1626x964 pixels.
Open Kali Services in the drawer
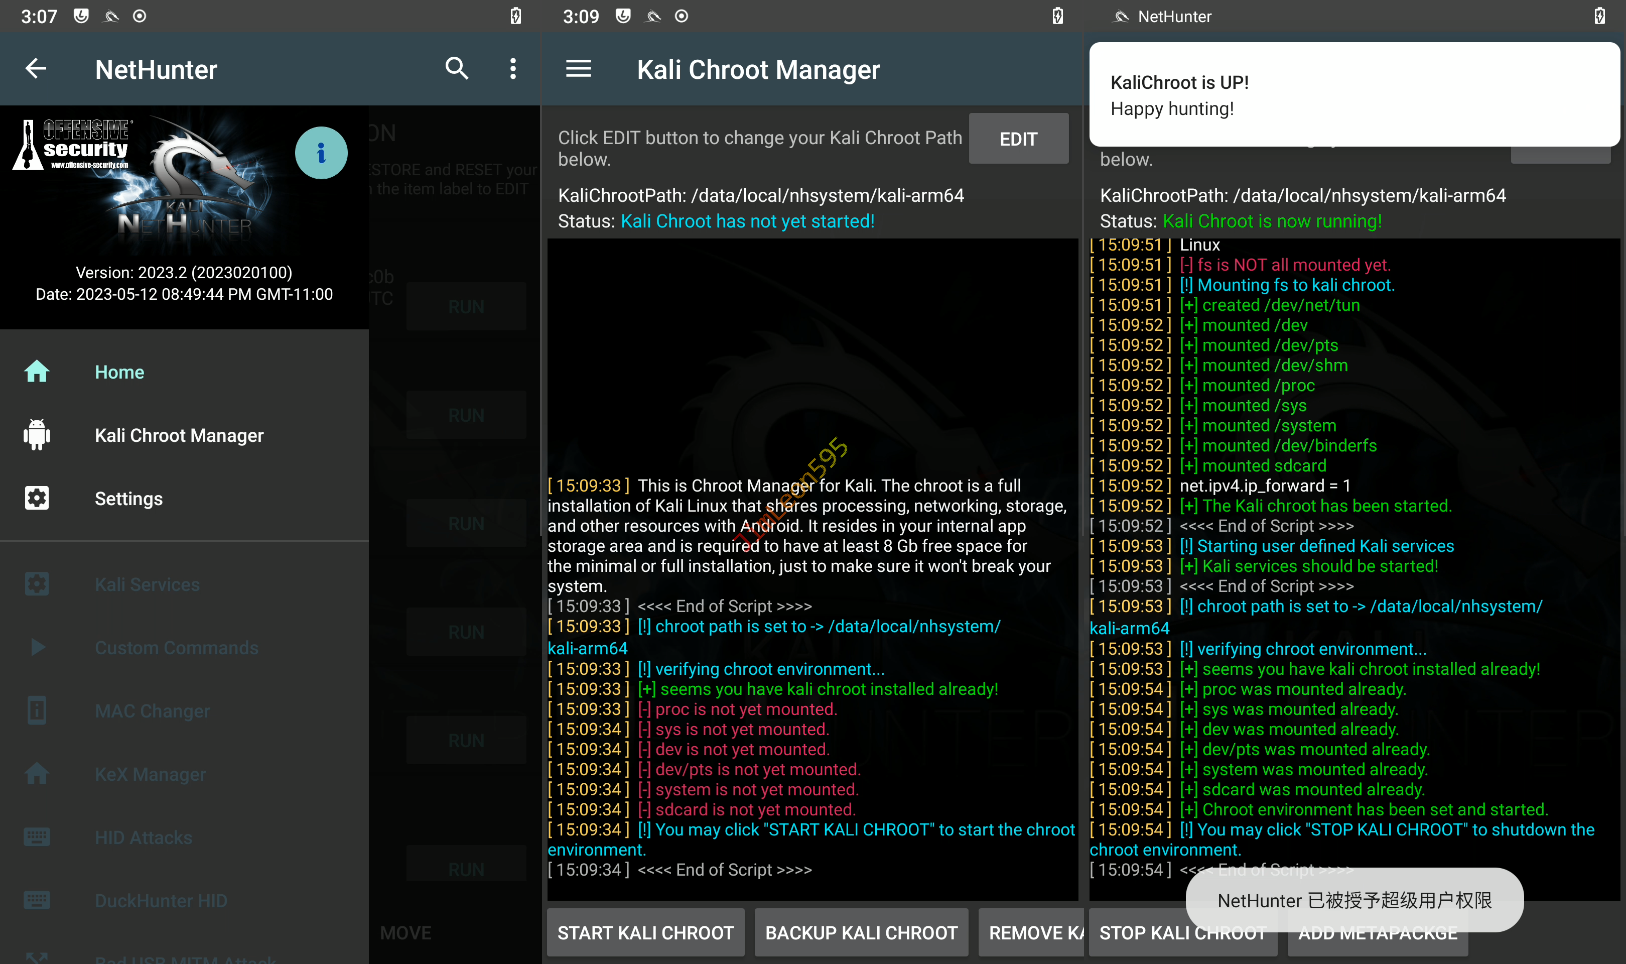147,585
